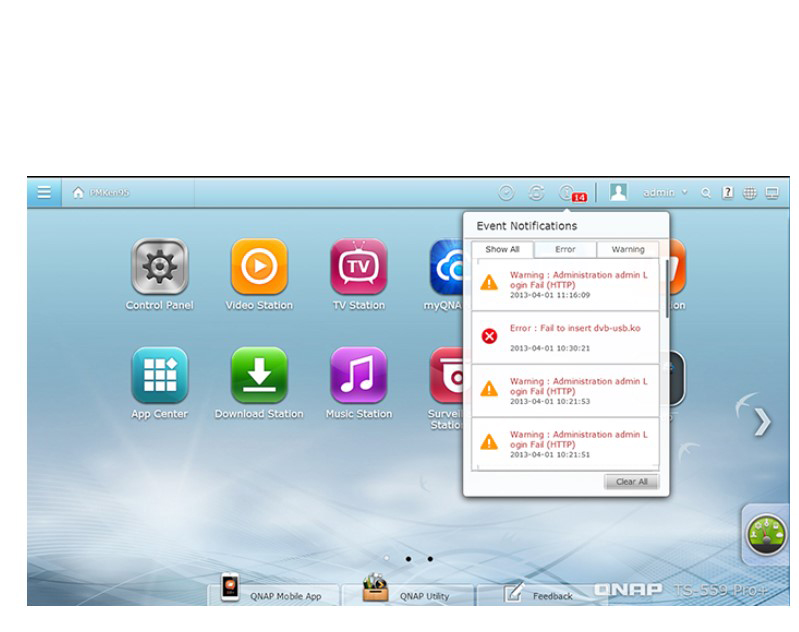This screenshot has width=799, height=632.
Task: Click notifications list scrollbar
Action: tap(667, 288)
